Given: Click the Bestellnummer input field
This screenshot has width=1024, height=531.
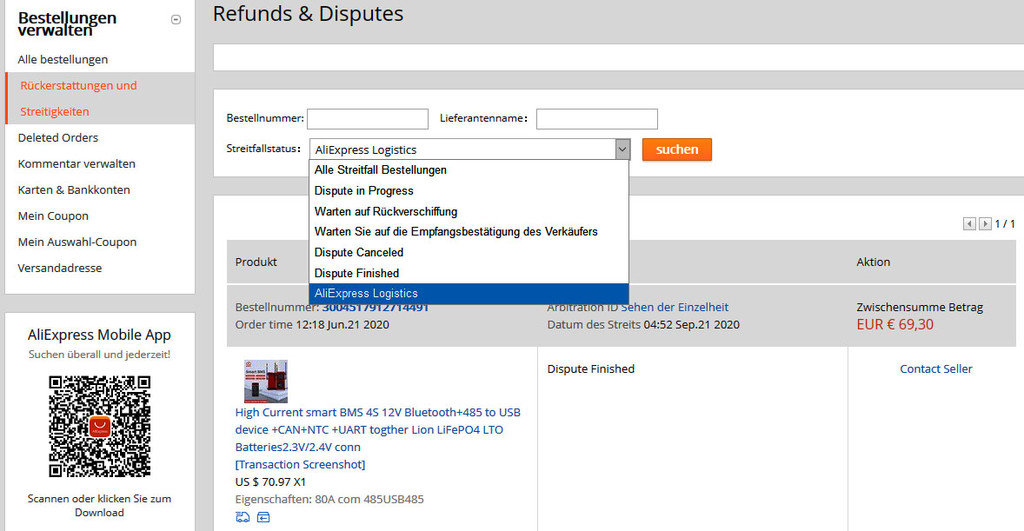Looking at the screenshot, I should (x=368, y=119).
